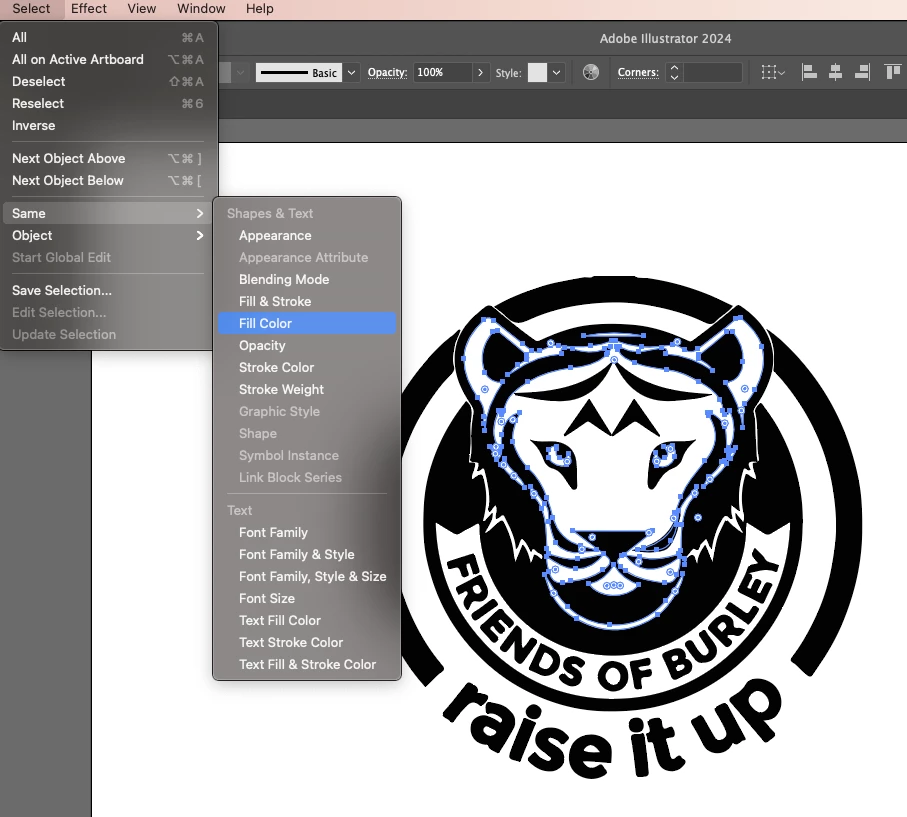Choose Inverse from the Select menu

108,126
